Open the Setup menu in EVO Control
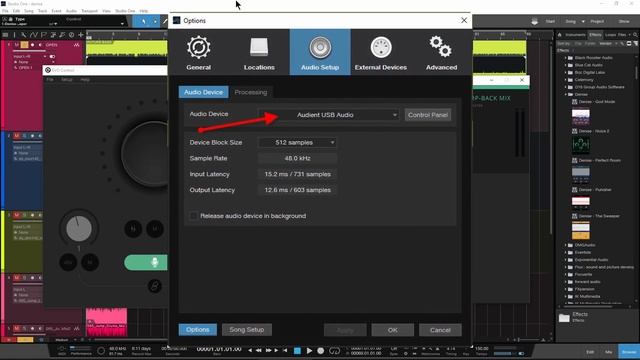 [x=67, y=80]
